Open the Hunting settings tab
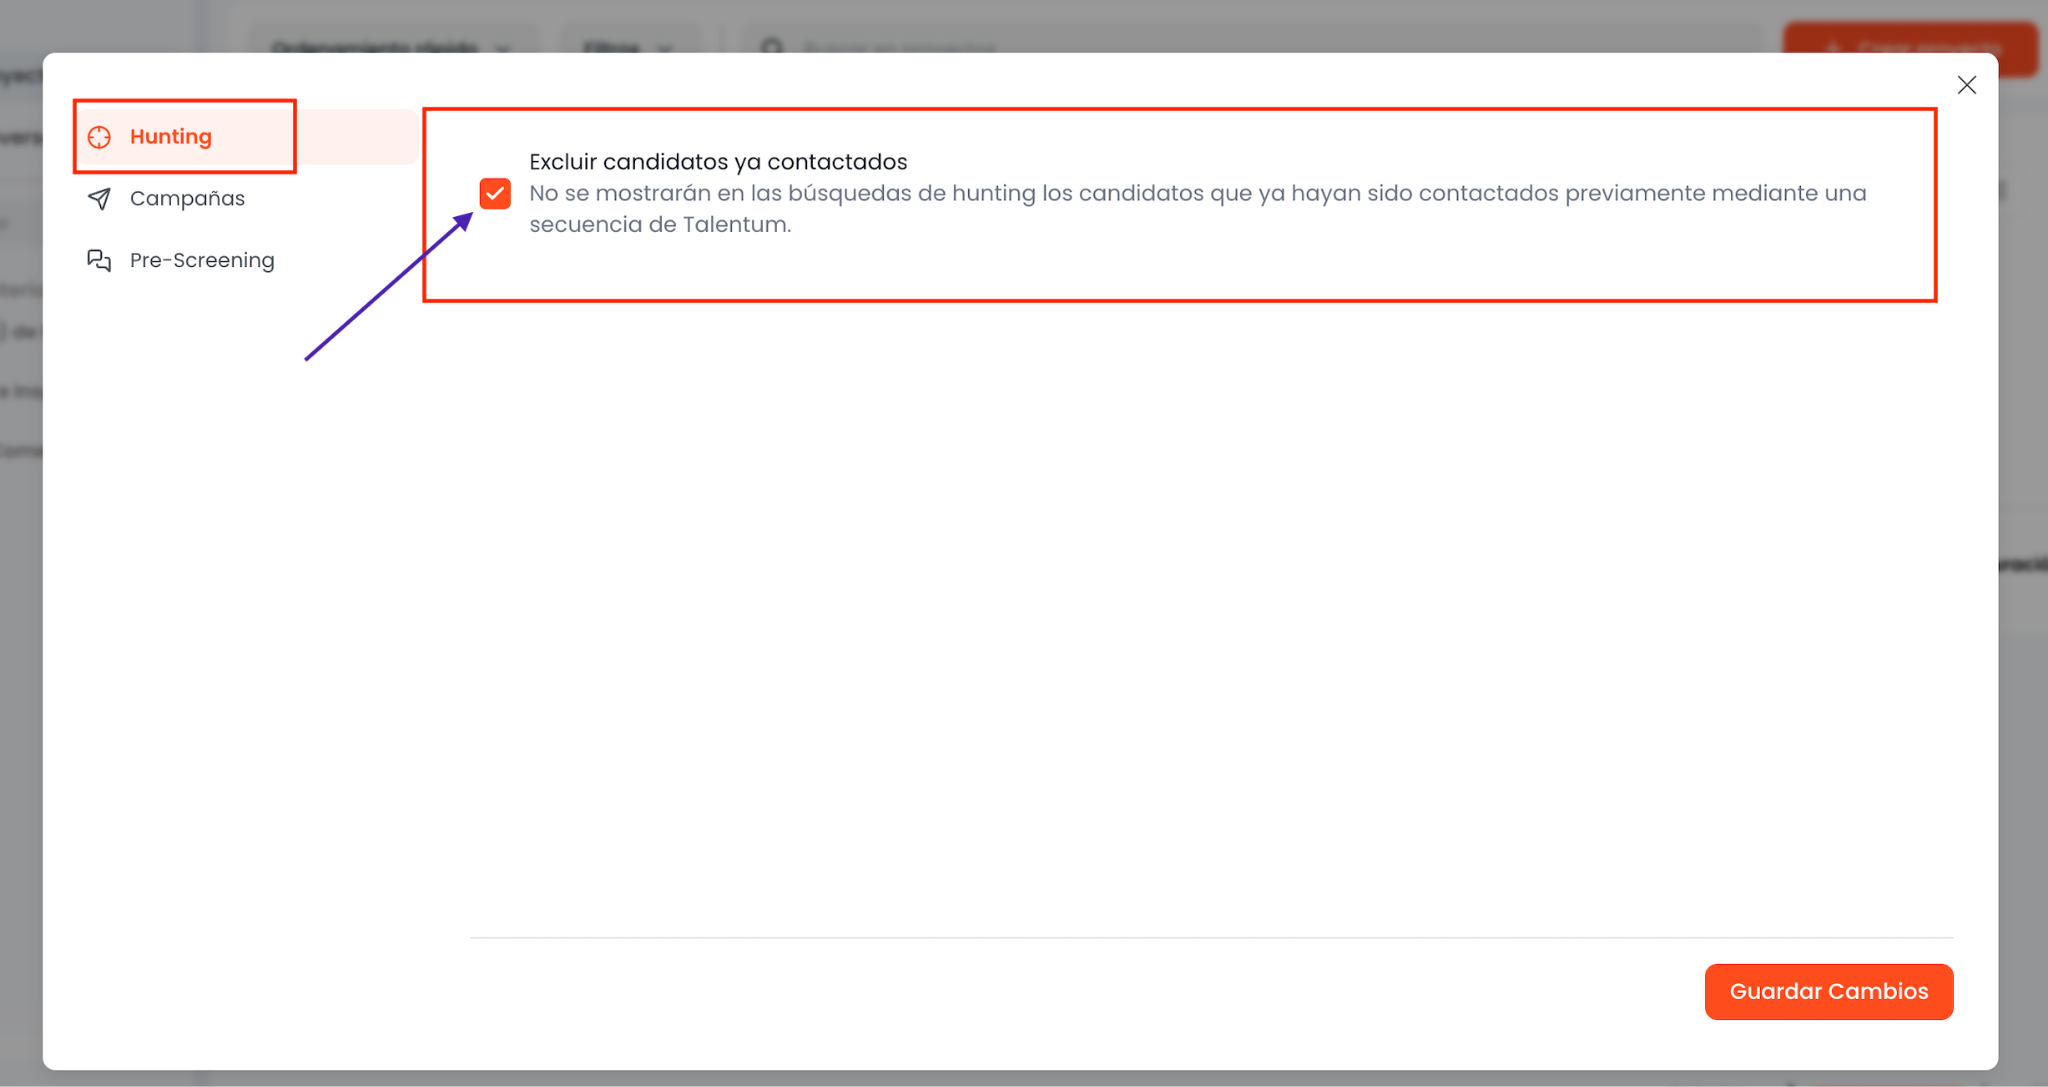Image resolution: width=2048 pixels, height=1087 pixels. (x=247, y=137)
